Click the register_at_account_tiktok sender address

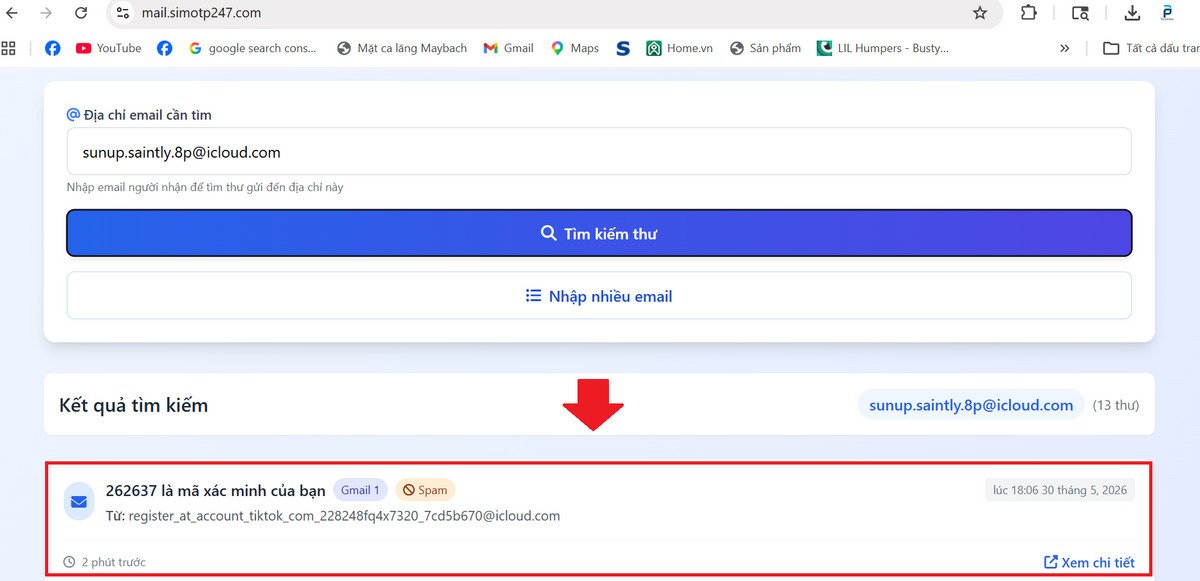344,516
